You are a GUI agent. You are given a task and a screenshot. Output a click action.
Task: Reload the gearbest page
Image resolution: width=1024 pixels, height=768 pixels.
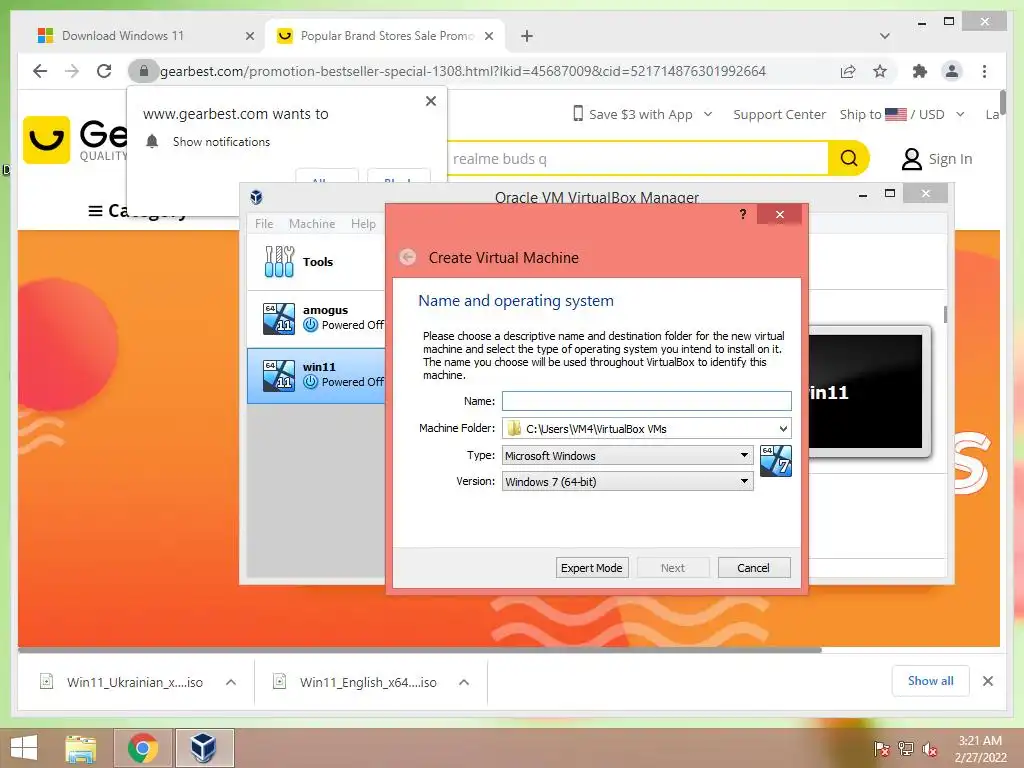click(104, 71)
